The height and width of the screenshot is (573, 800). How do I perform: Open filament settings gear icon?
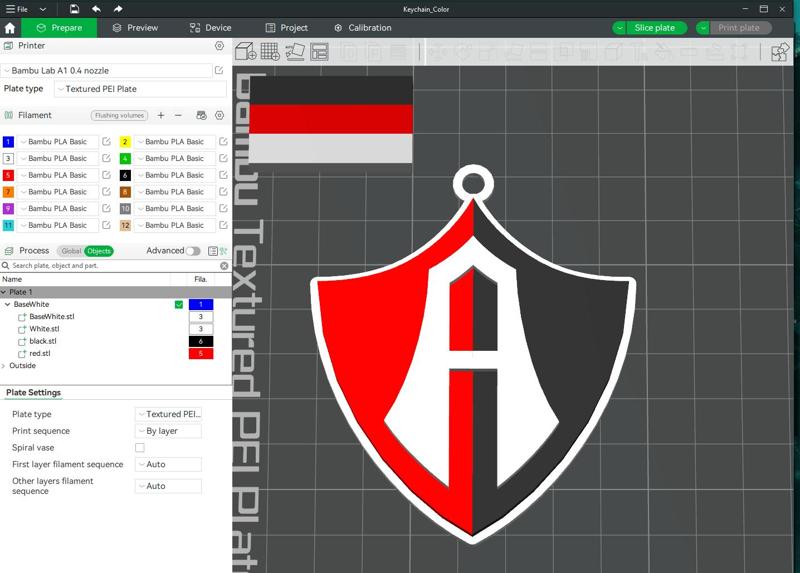(x=219, y=115)
